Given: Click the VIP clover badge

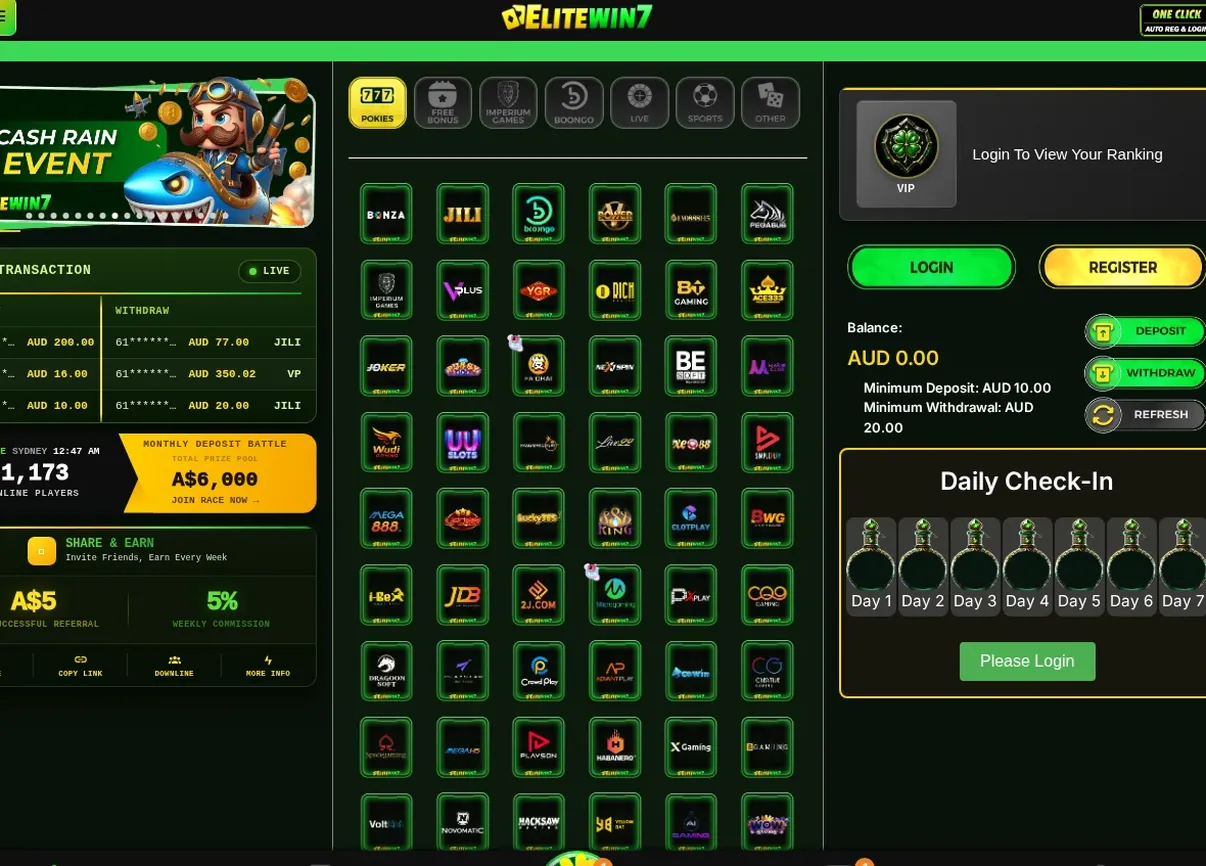Looking at the screenshot, I should click(906, 153).
